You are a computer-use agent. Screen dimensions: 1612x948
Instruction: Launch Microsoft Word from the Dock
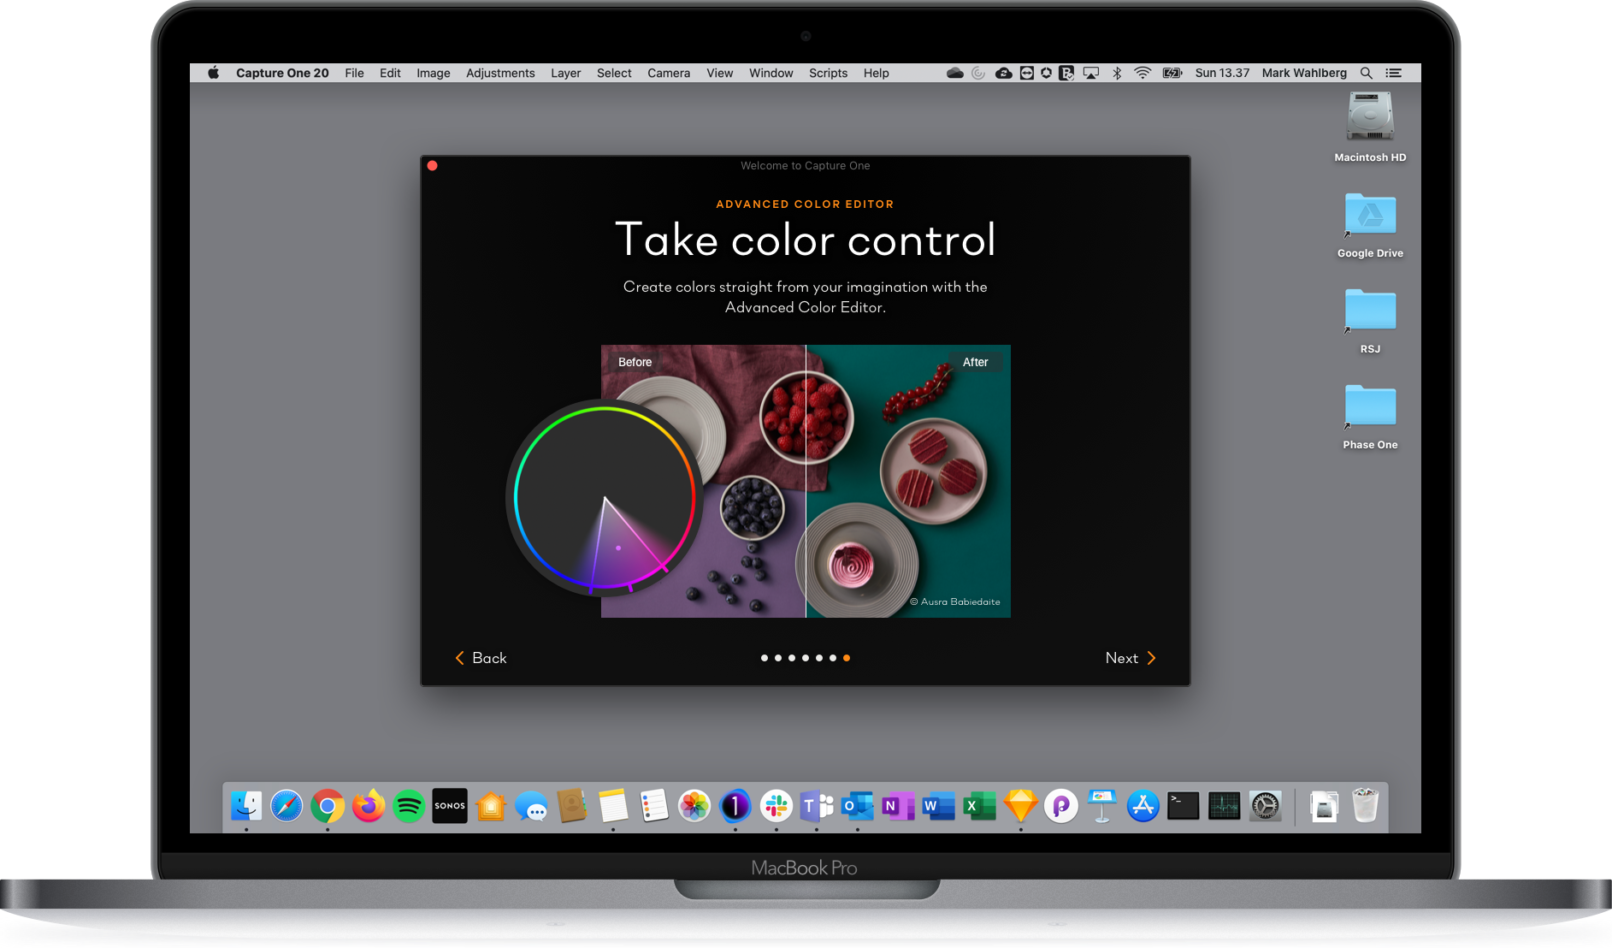(x=938, y=806)
